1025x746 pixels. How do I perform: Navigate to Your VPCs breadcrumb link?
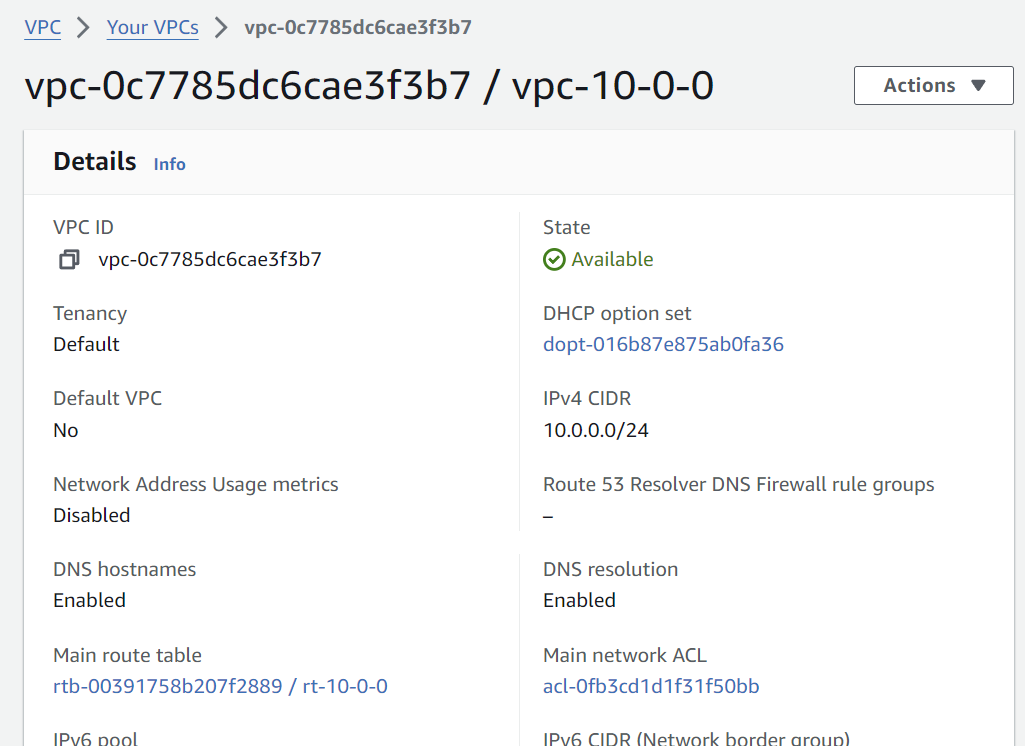click(152, 27)
